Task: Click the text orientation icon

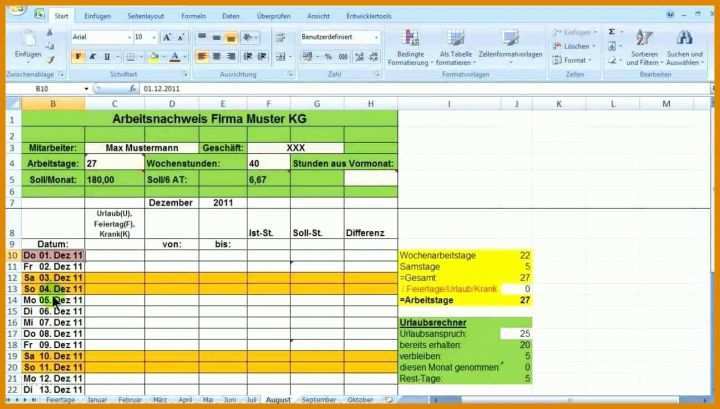Action: coord(248,37)
